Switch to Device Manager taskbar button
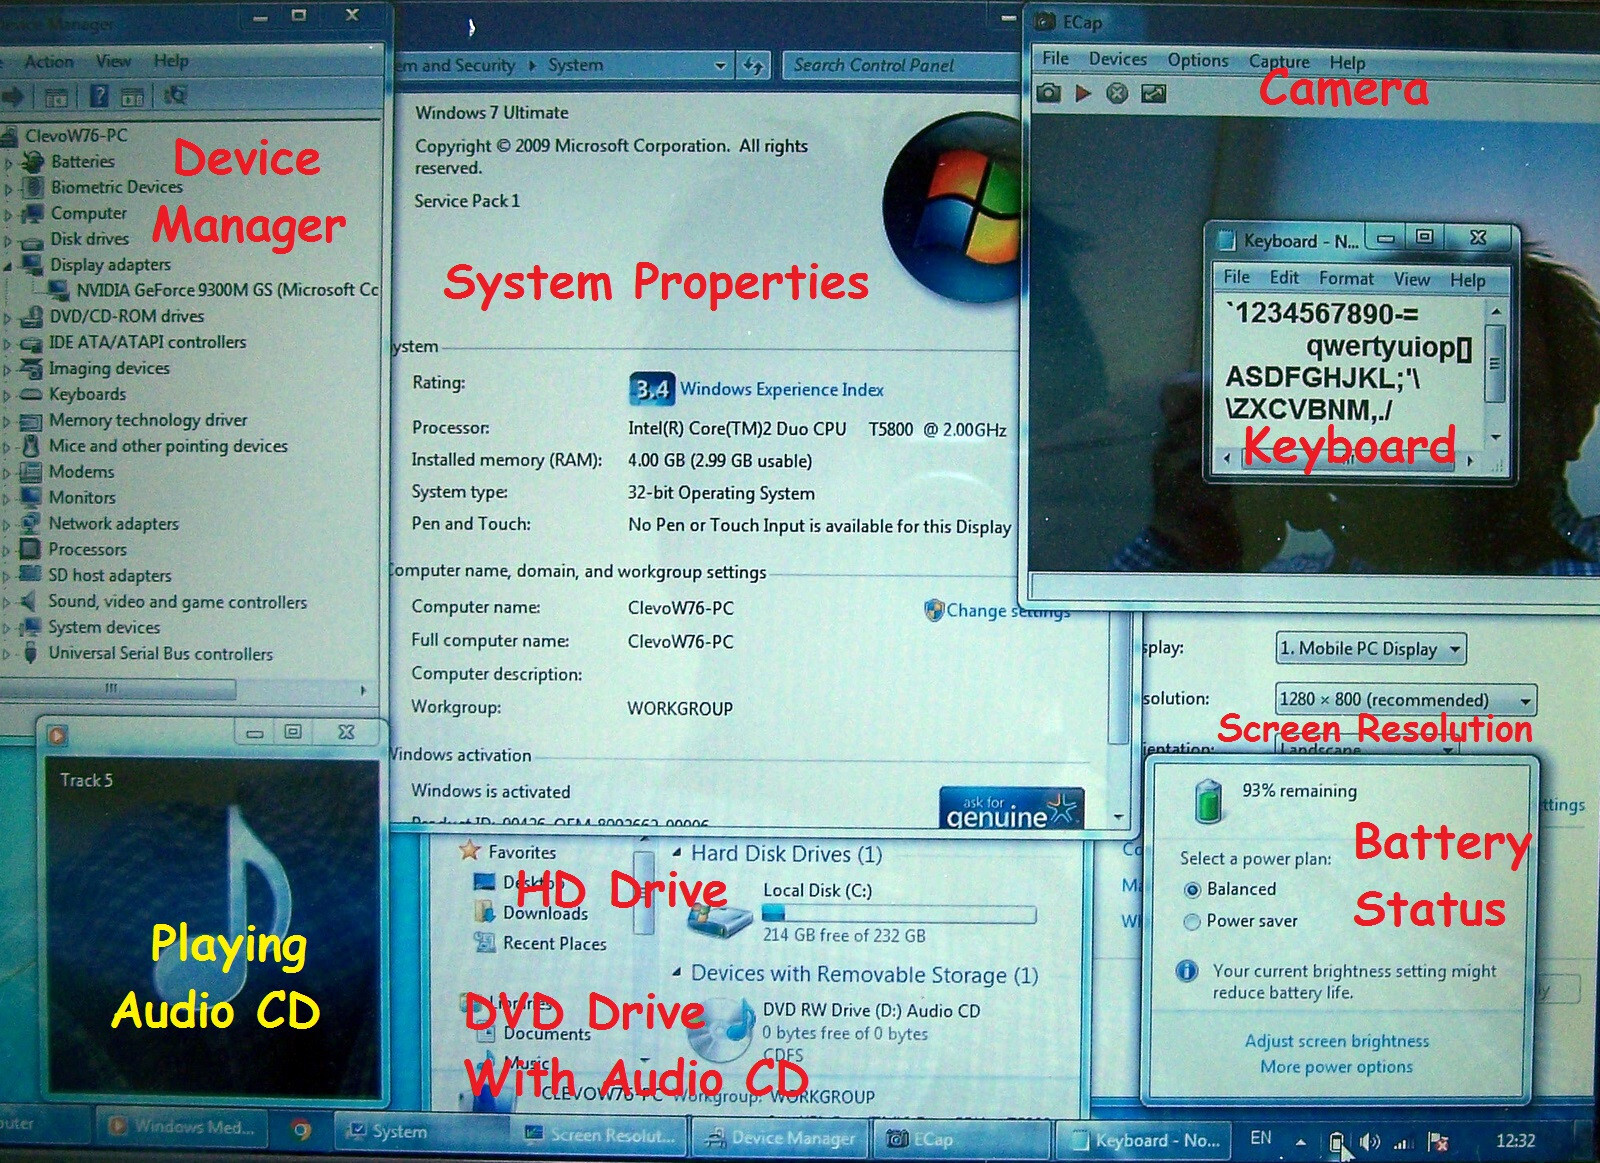The height and width of the screenshot is (1163, 1600). point(783,1137)
